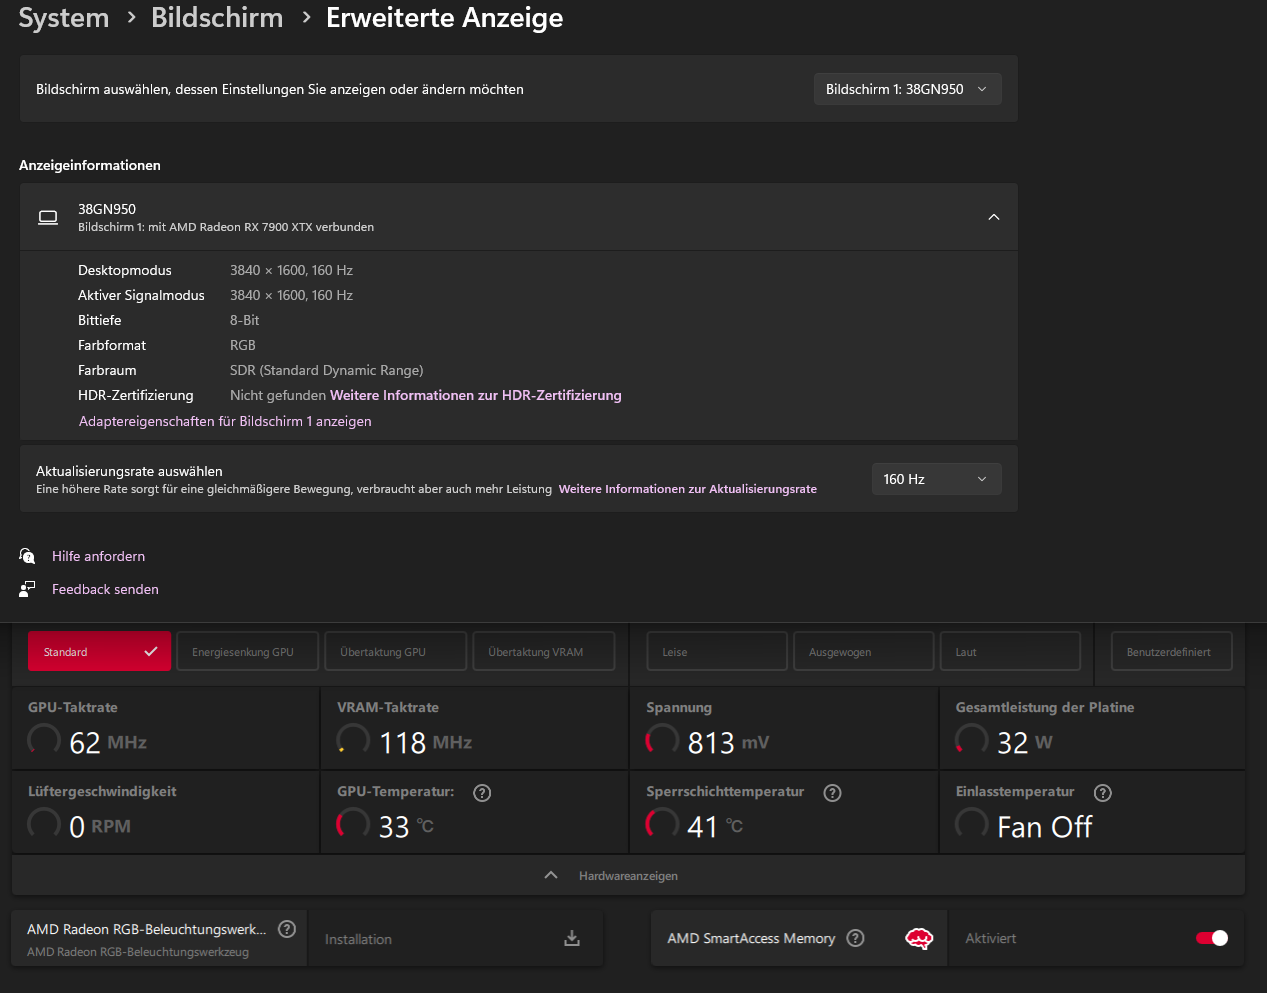Click the help icon beside GPU-Temperatur
The image size is (1267, 993).
(482, 793)
